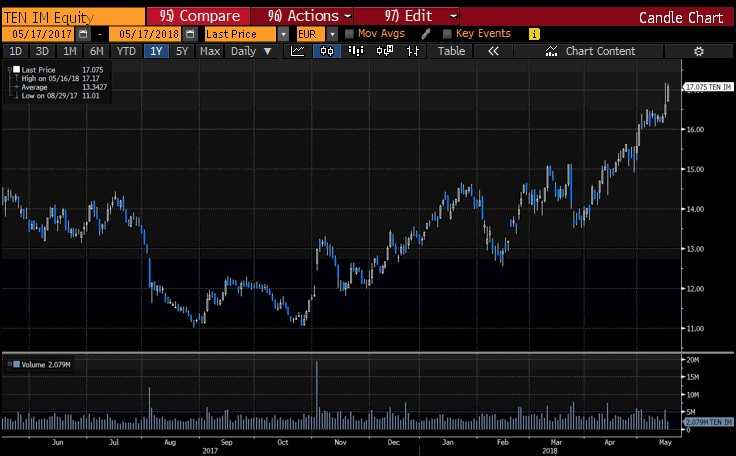The image size is (736, 456).
Task: Open Chart Content panel
Action: 590,51
